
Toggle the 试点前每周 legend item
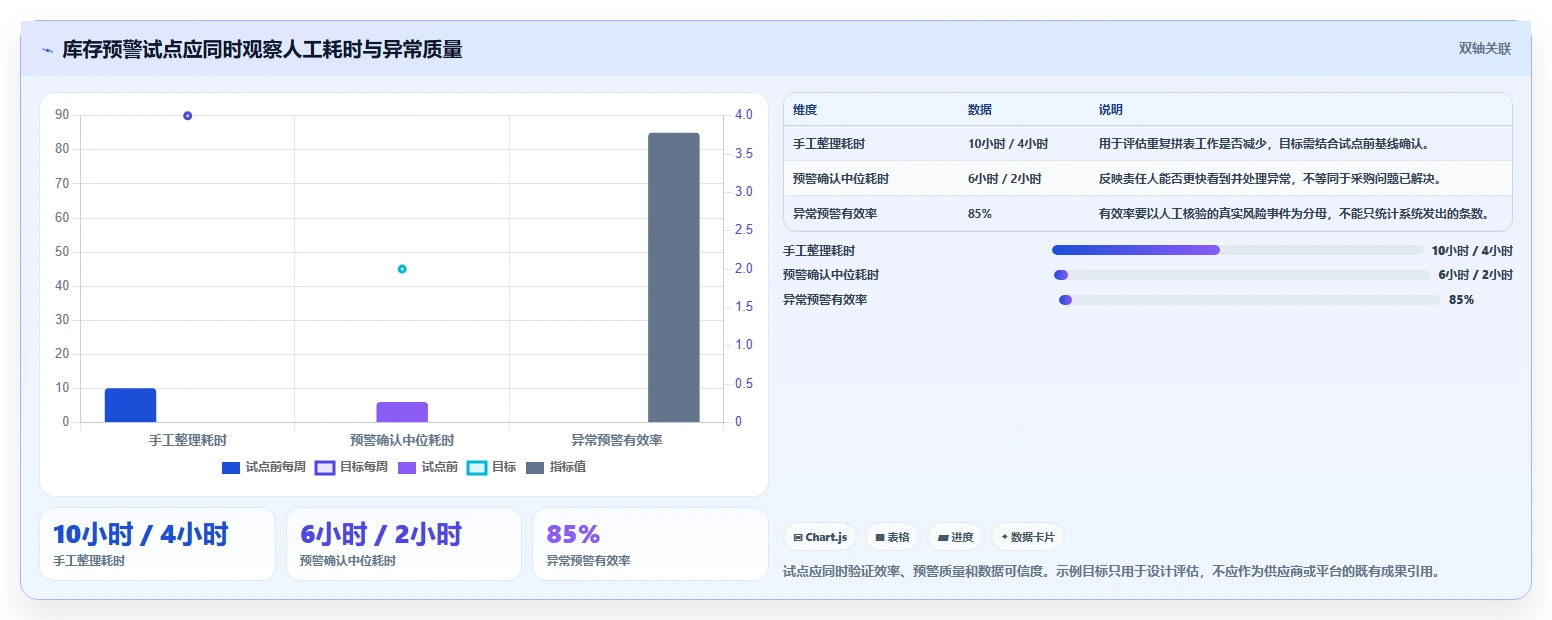264,467
